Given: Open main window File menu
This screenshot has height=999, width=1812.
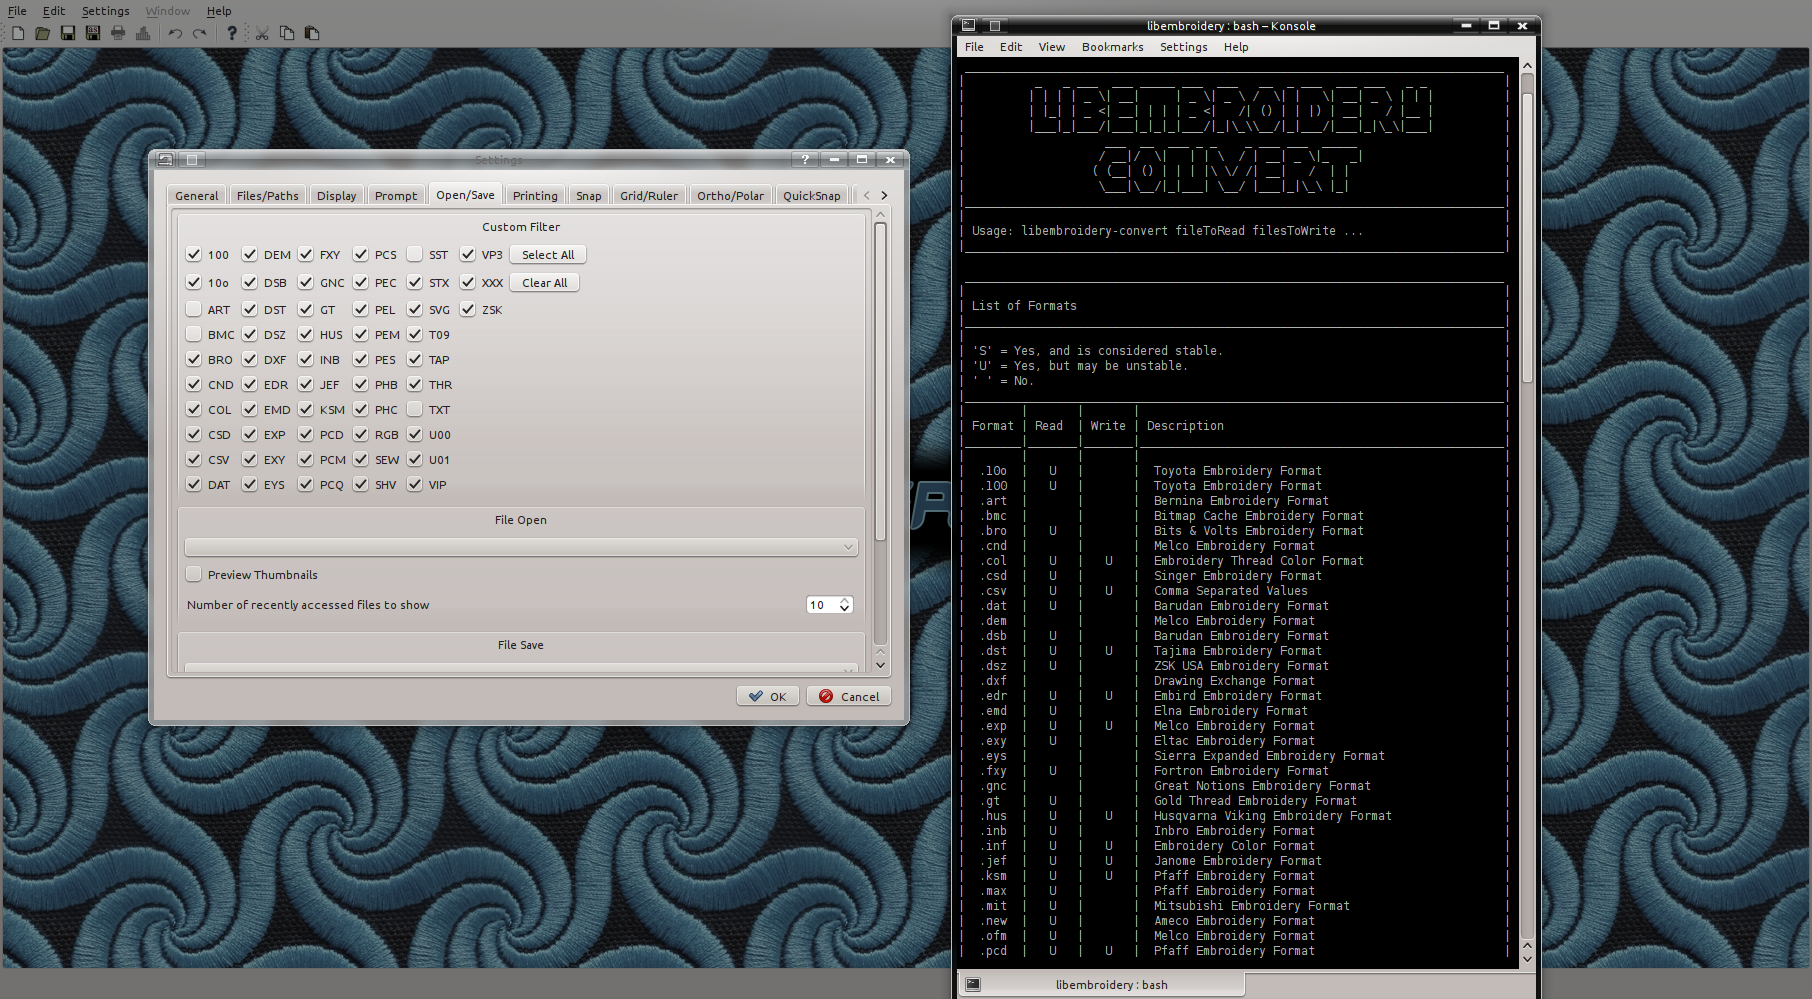Looking at the screenshot, I should (17, 11).
